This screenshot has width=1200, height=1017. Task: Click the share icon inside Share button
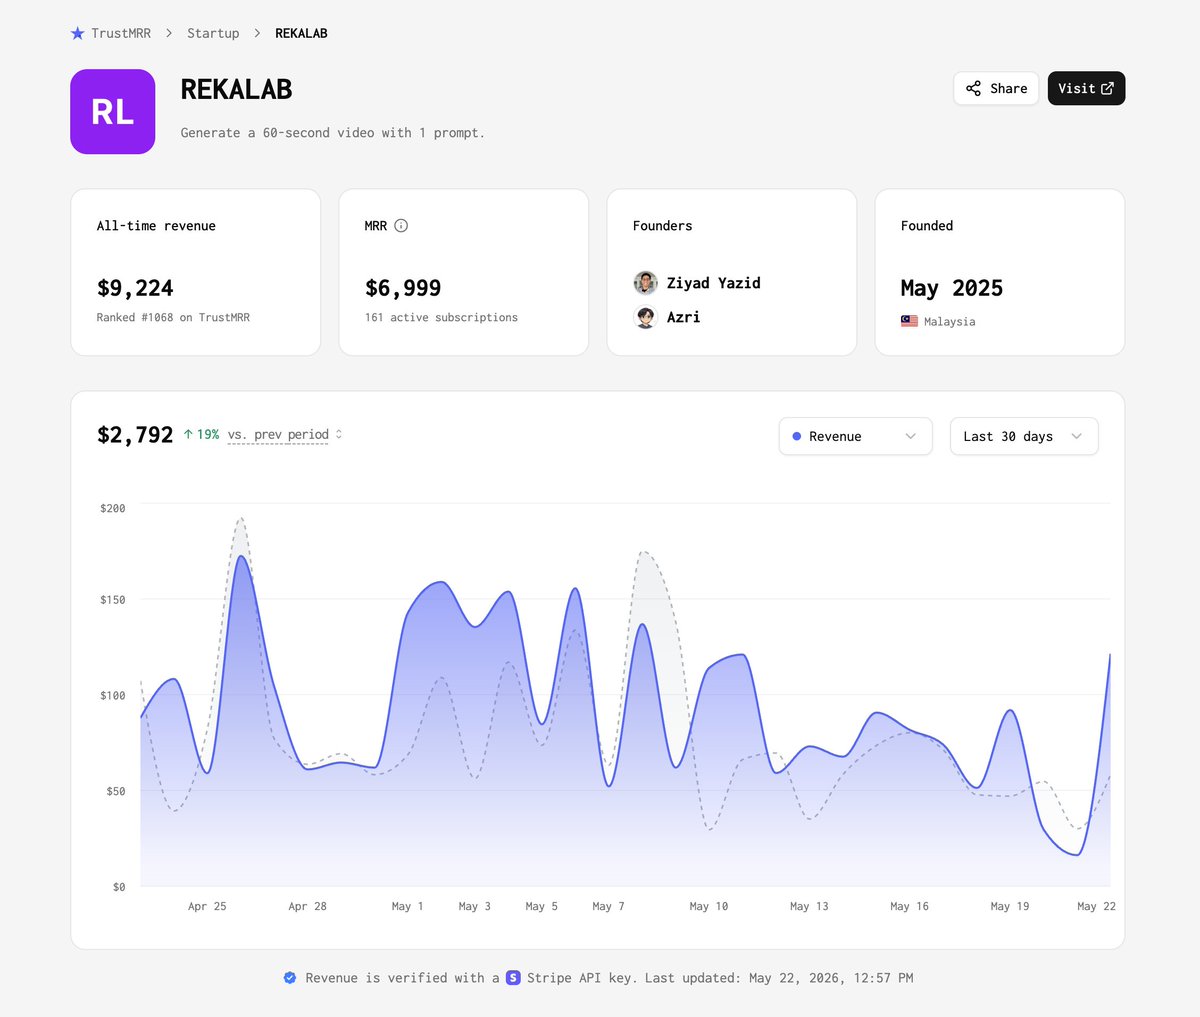[973, 88]
